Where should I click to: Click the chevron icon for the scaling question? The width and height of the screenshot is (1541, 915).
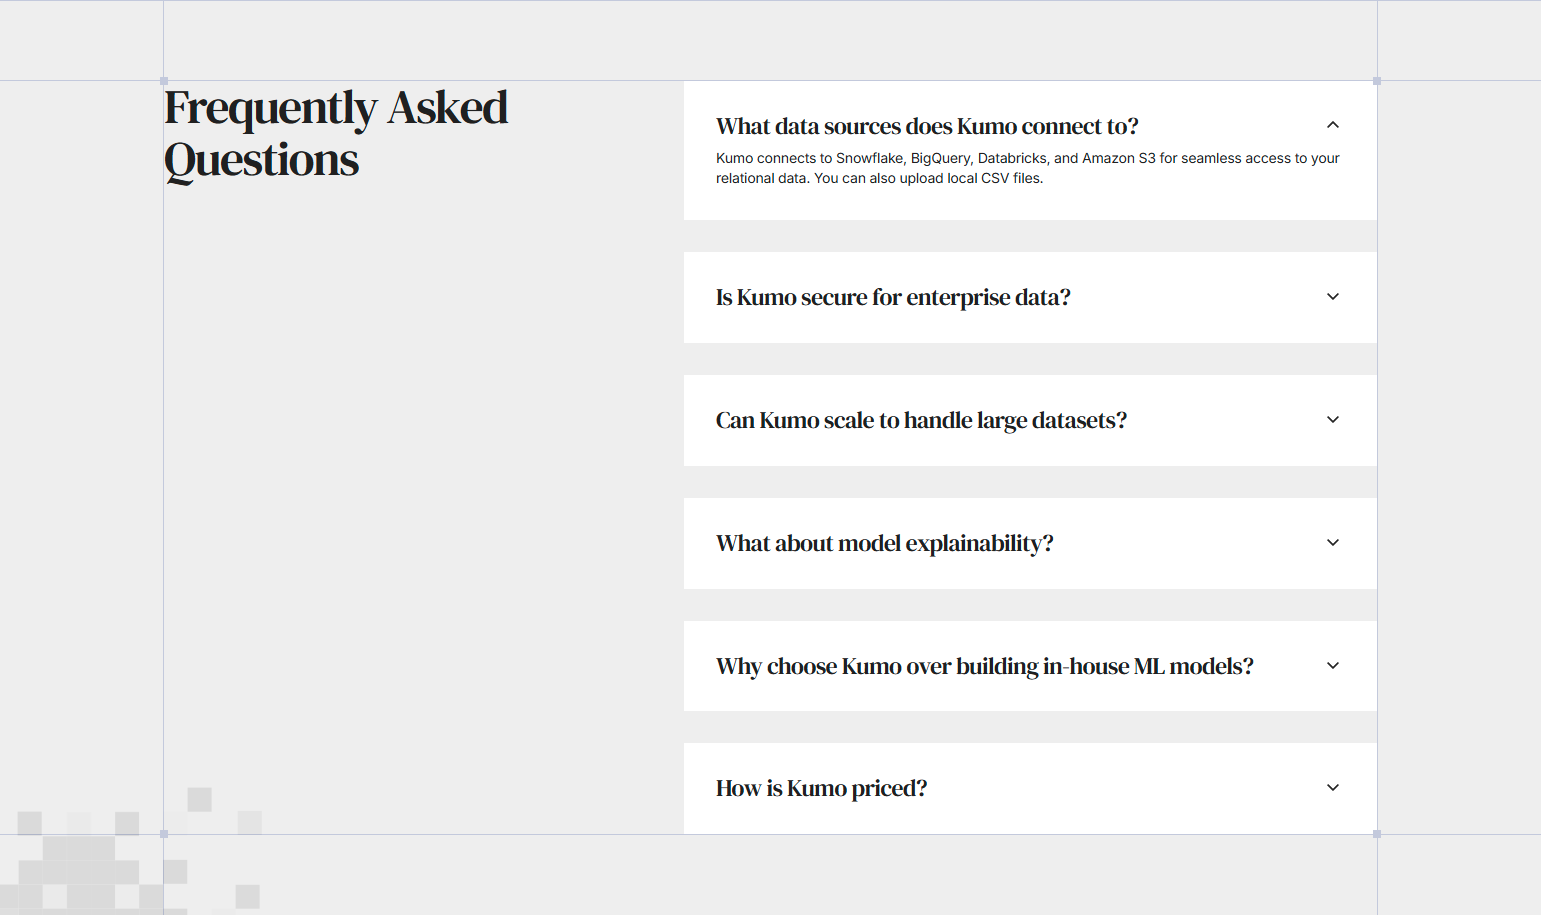click(1332, 420)
